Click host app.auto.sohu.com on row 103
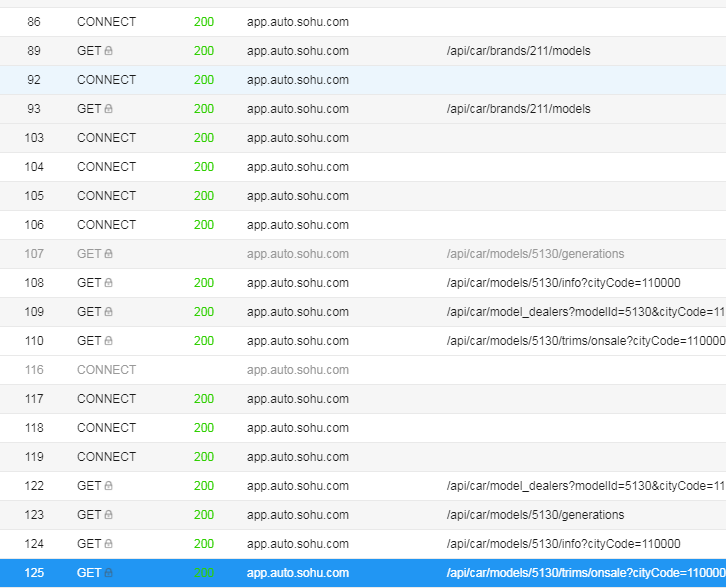 coord(298,138)
